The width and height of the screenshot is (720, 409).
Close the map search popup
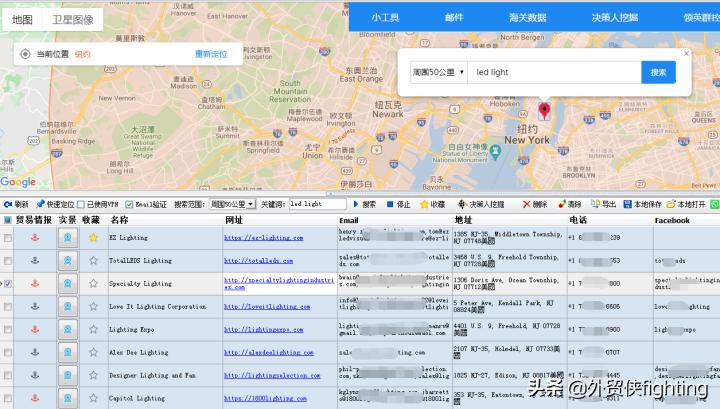[x=686, y=53]
